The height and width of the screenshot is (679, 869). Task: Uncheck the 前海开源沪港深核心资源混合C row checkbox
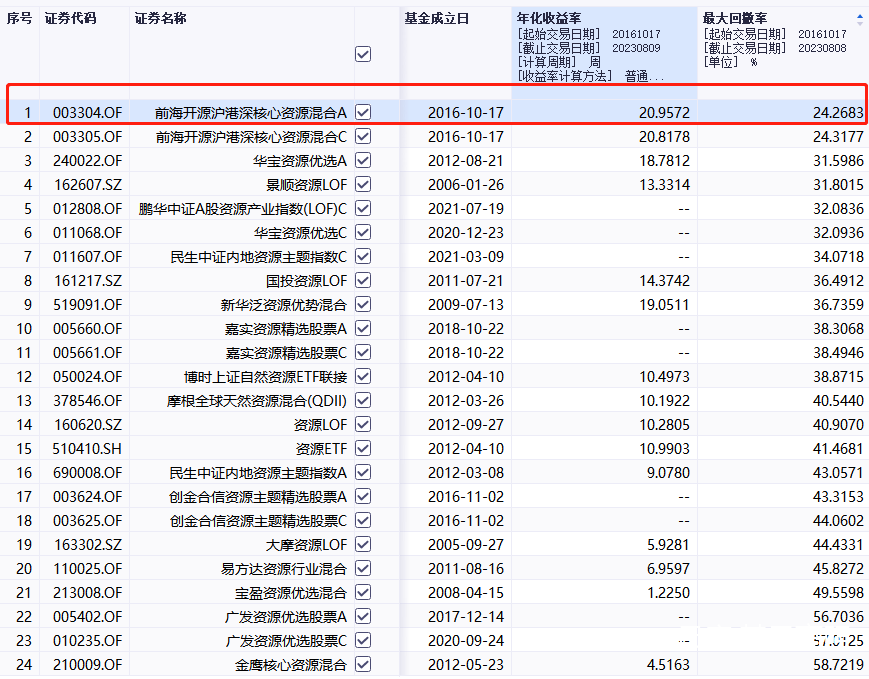click(x=363, y=136)
